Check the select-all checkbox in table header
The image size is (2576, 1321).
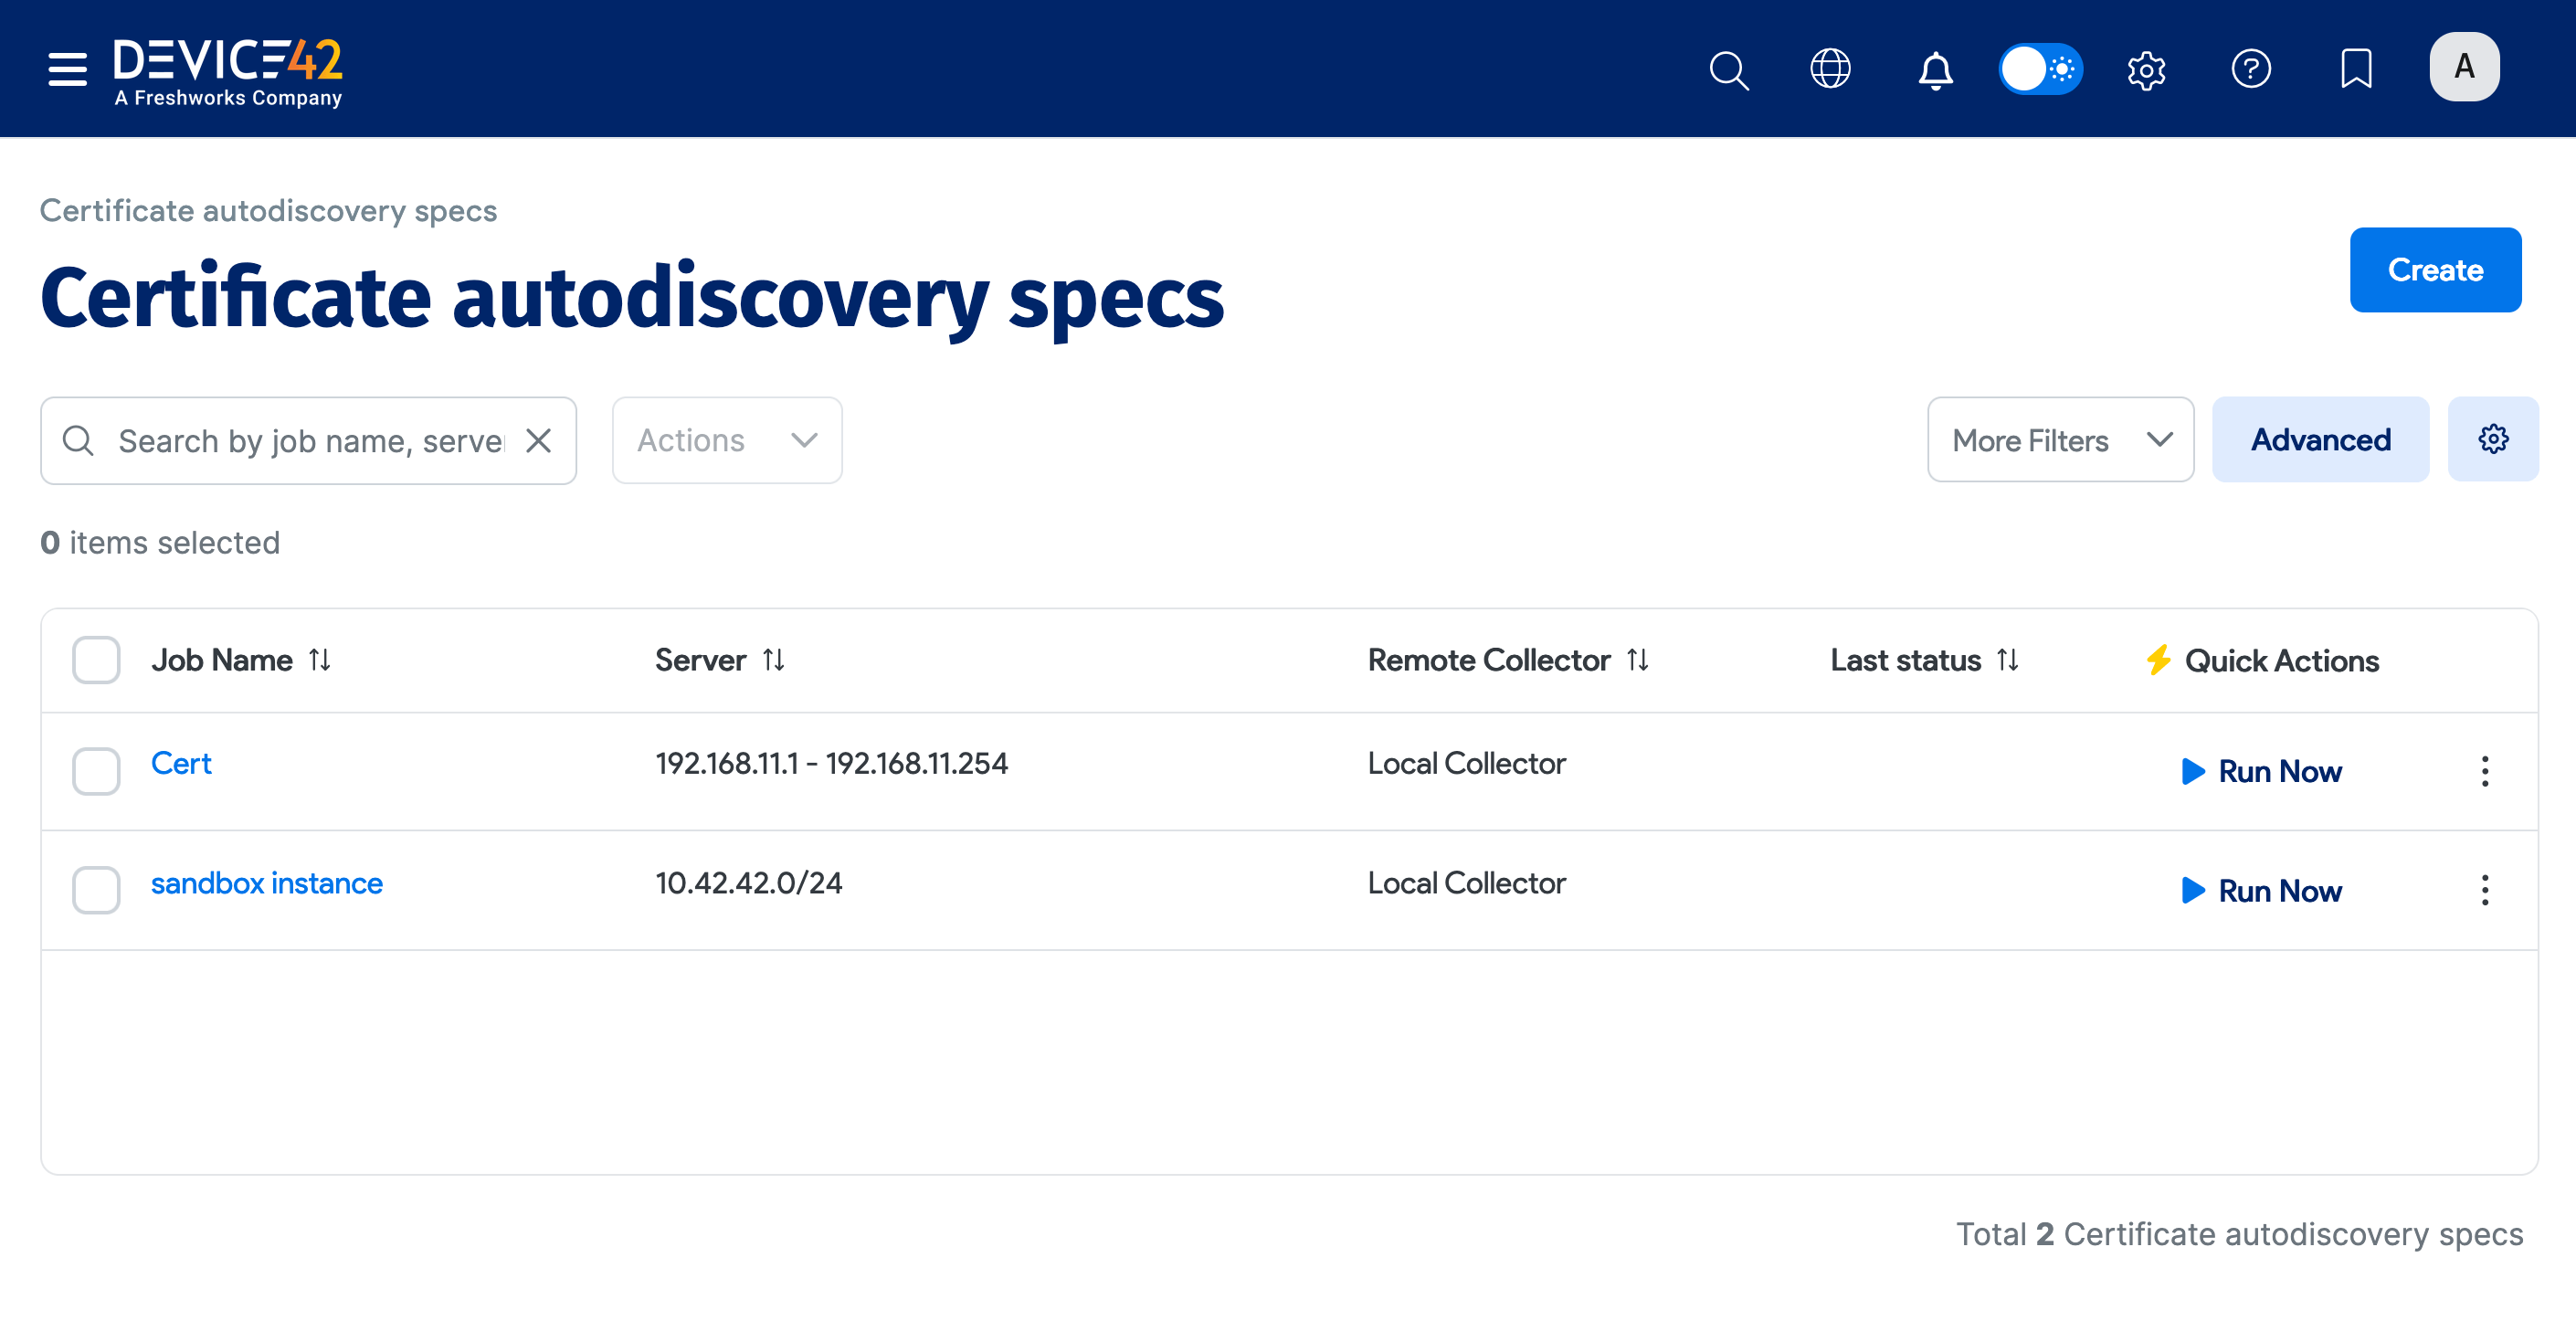(x=95, y=659)
